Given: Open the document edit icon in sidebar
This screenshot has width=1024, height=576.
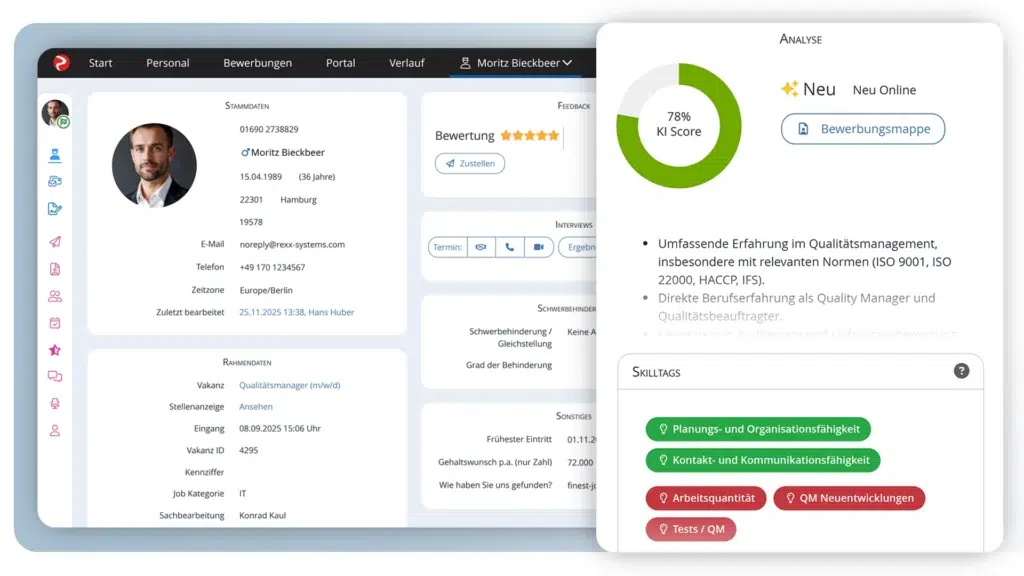Looking at the screenshot, I should [55, 209].
